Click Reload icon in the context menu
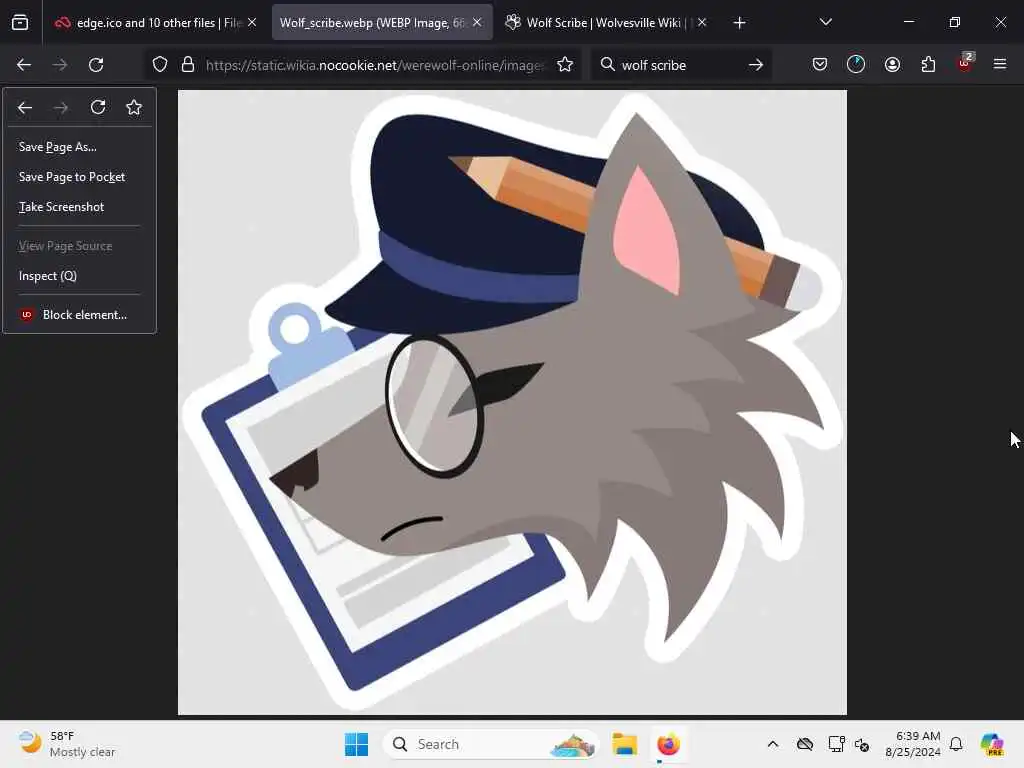Image resolution: width=1024 pixels, height=768 pixels. (x=98, y=108)
